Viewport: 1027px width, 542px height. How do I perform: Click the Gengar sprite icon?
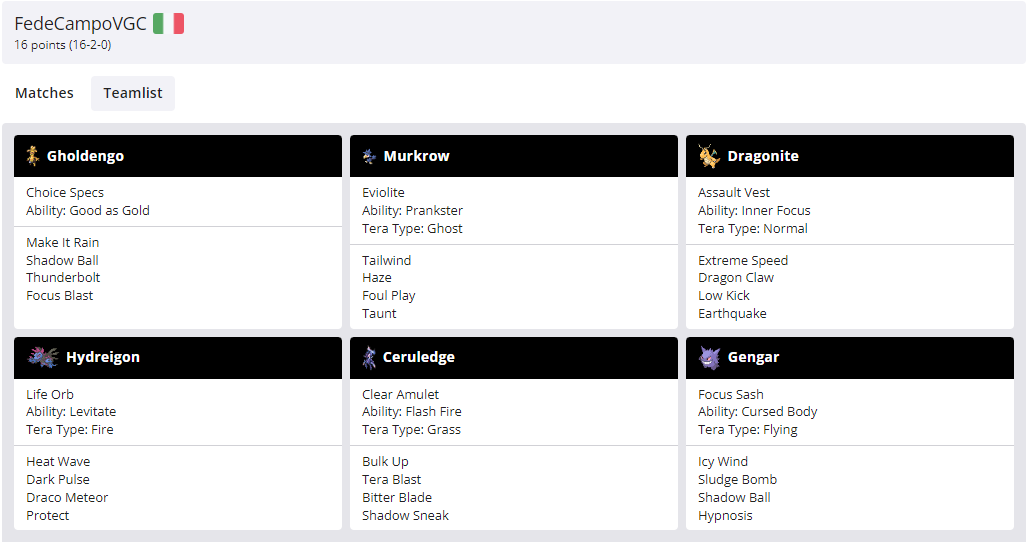point(709,357)
